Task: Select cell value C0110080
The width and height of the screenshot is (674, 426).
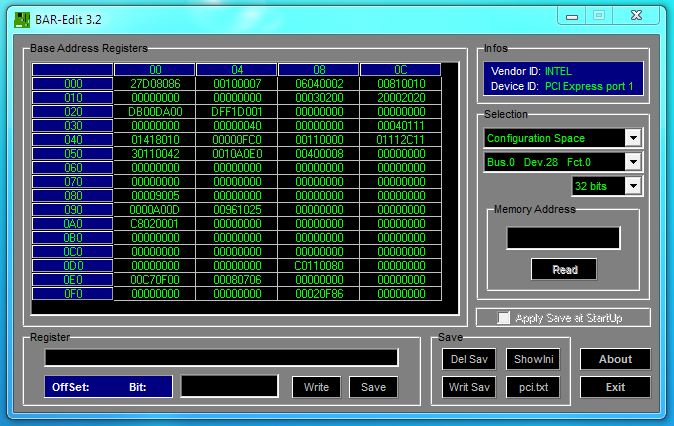Action: 319,266
